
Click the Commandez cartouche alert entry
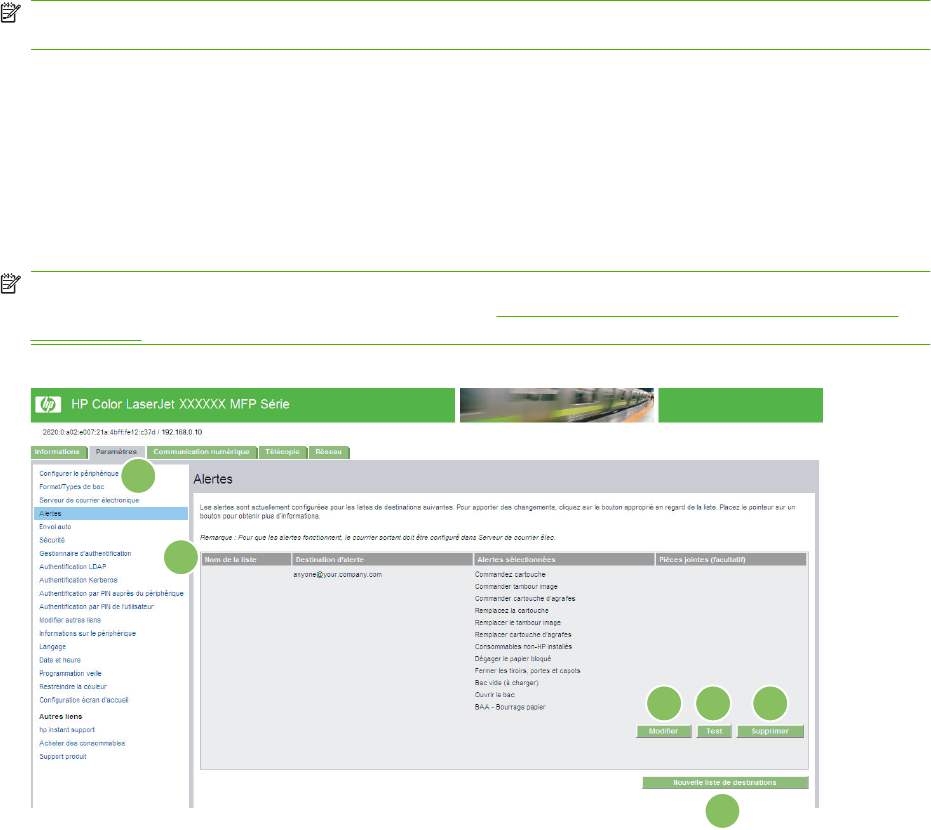pyautogui.click(x=510, y=575)
